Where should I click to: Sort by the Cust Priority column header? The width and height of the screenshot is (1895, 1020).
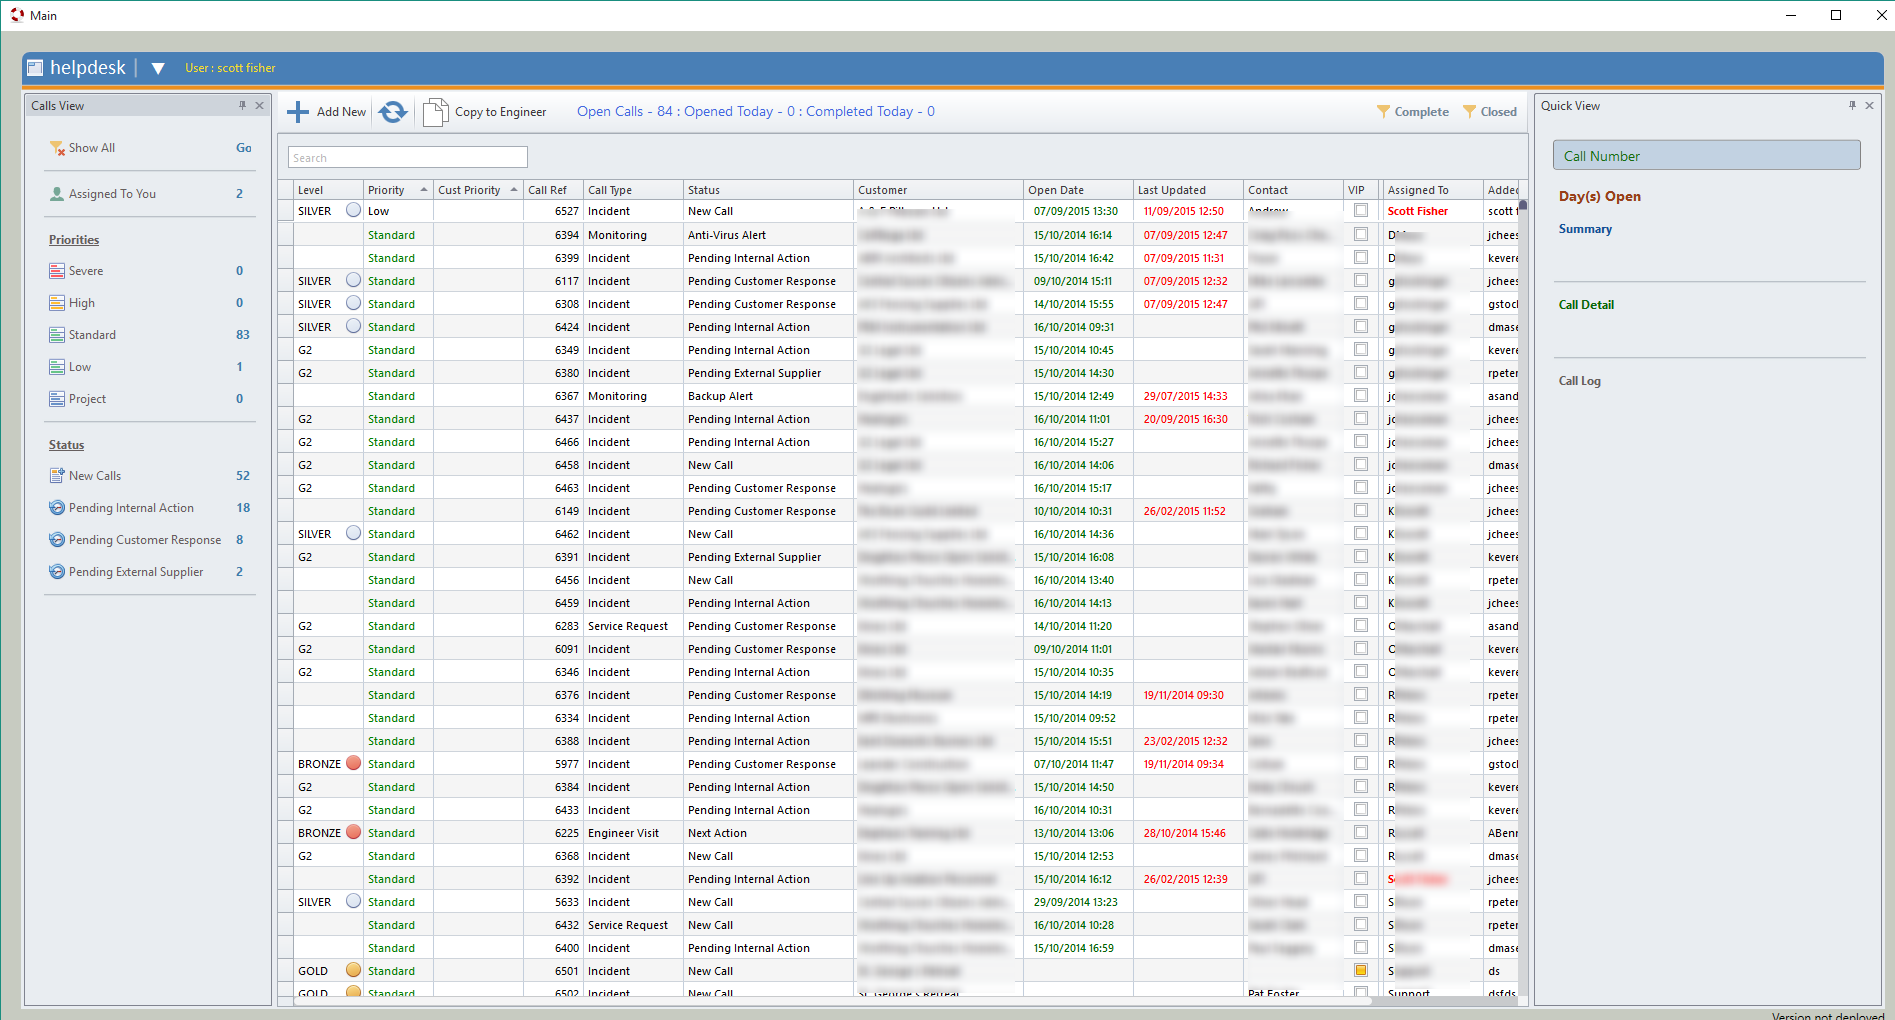[469, 190]
